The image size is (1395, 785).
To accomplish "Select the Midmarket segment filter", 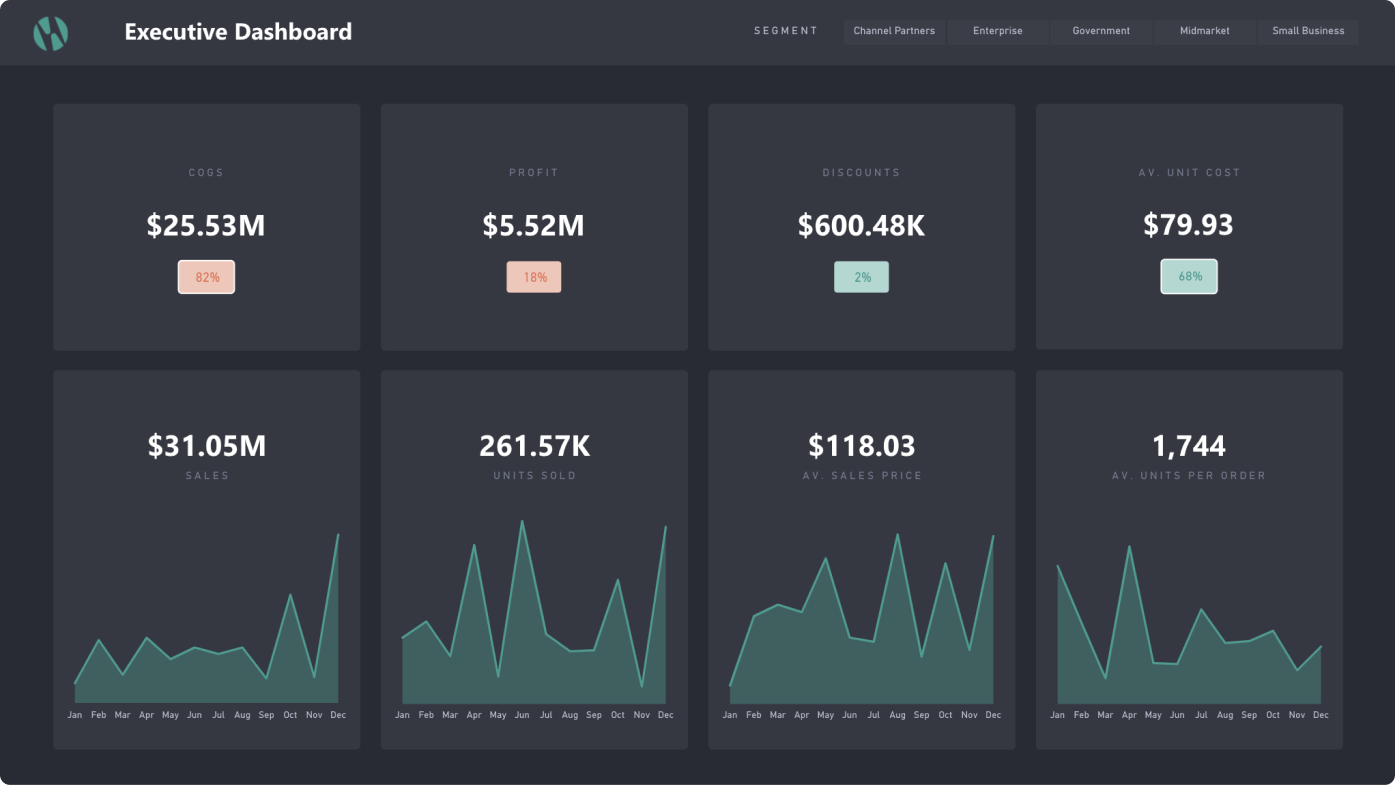I will [x=1204, y=31].
